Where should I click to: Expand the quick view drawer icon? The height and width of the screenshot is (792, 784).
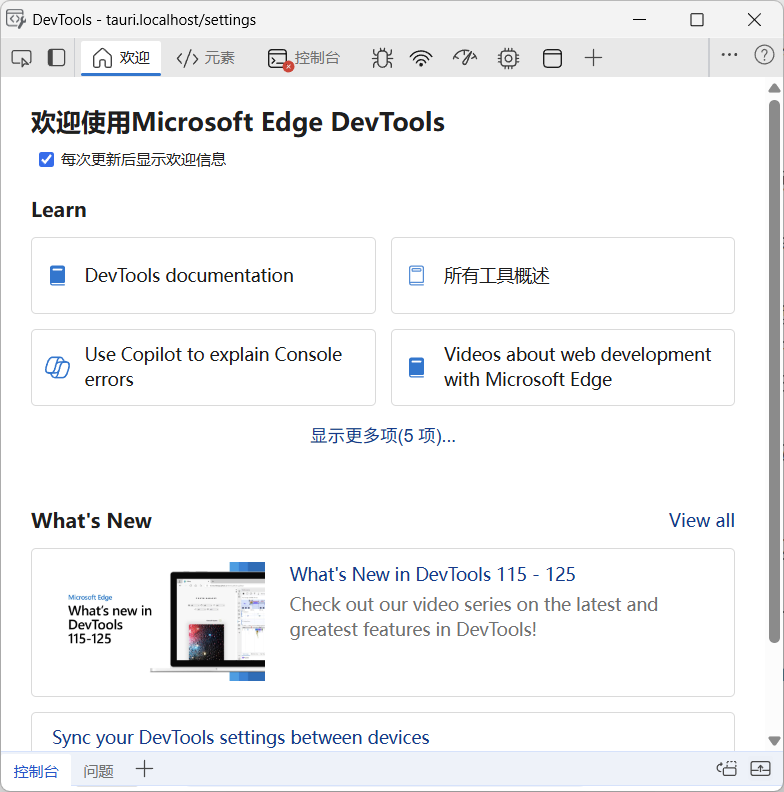tap(760, 769)
